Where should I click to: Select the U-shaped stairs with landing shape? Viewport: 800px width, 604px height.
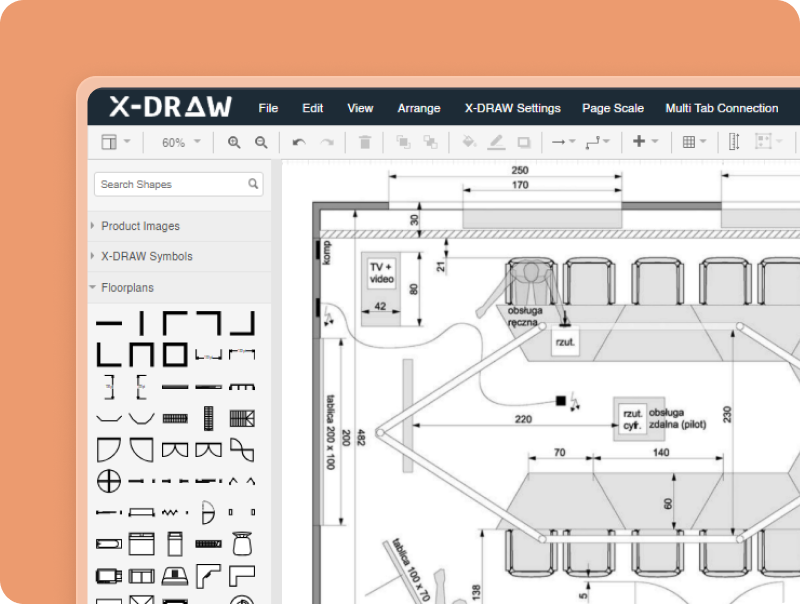(x=242, y=419)
